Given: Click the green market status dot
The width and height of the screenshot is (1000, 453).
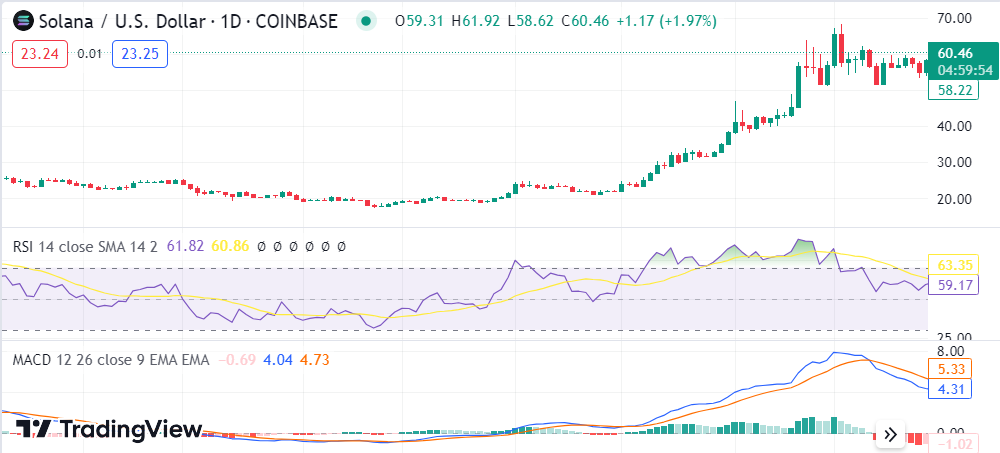Looking at the screenshot, I should 367,20.
